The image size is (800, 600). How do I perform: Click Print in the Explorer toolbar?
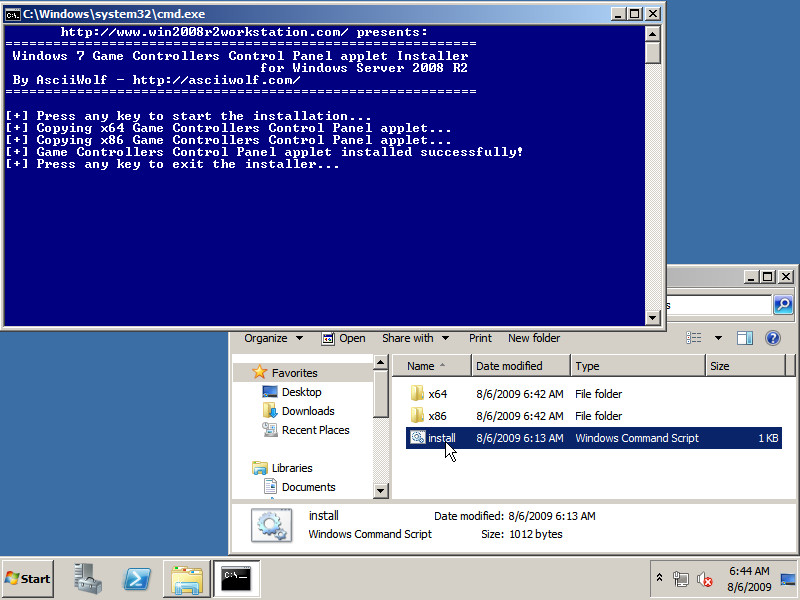click(480, 338)
